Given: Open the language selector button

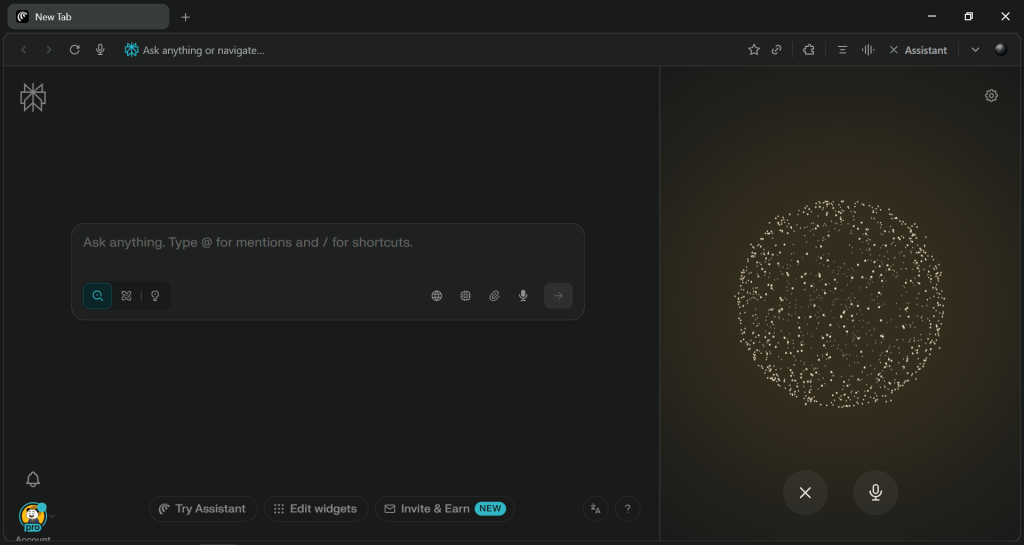Looking at the screenshot, I should click(596, 509).
